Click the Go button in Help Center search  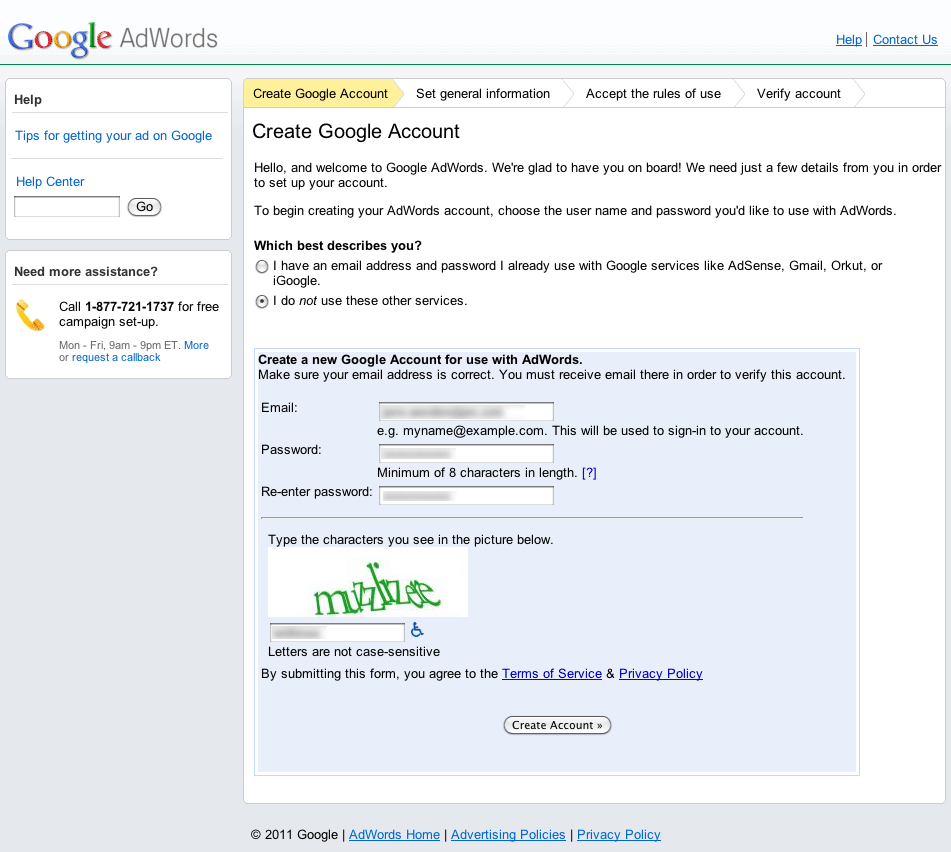coord(144,207)
